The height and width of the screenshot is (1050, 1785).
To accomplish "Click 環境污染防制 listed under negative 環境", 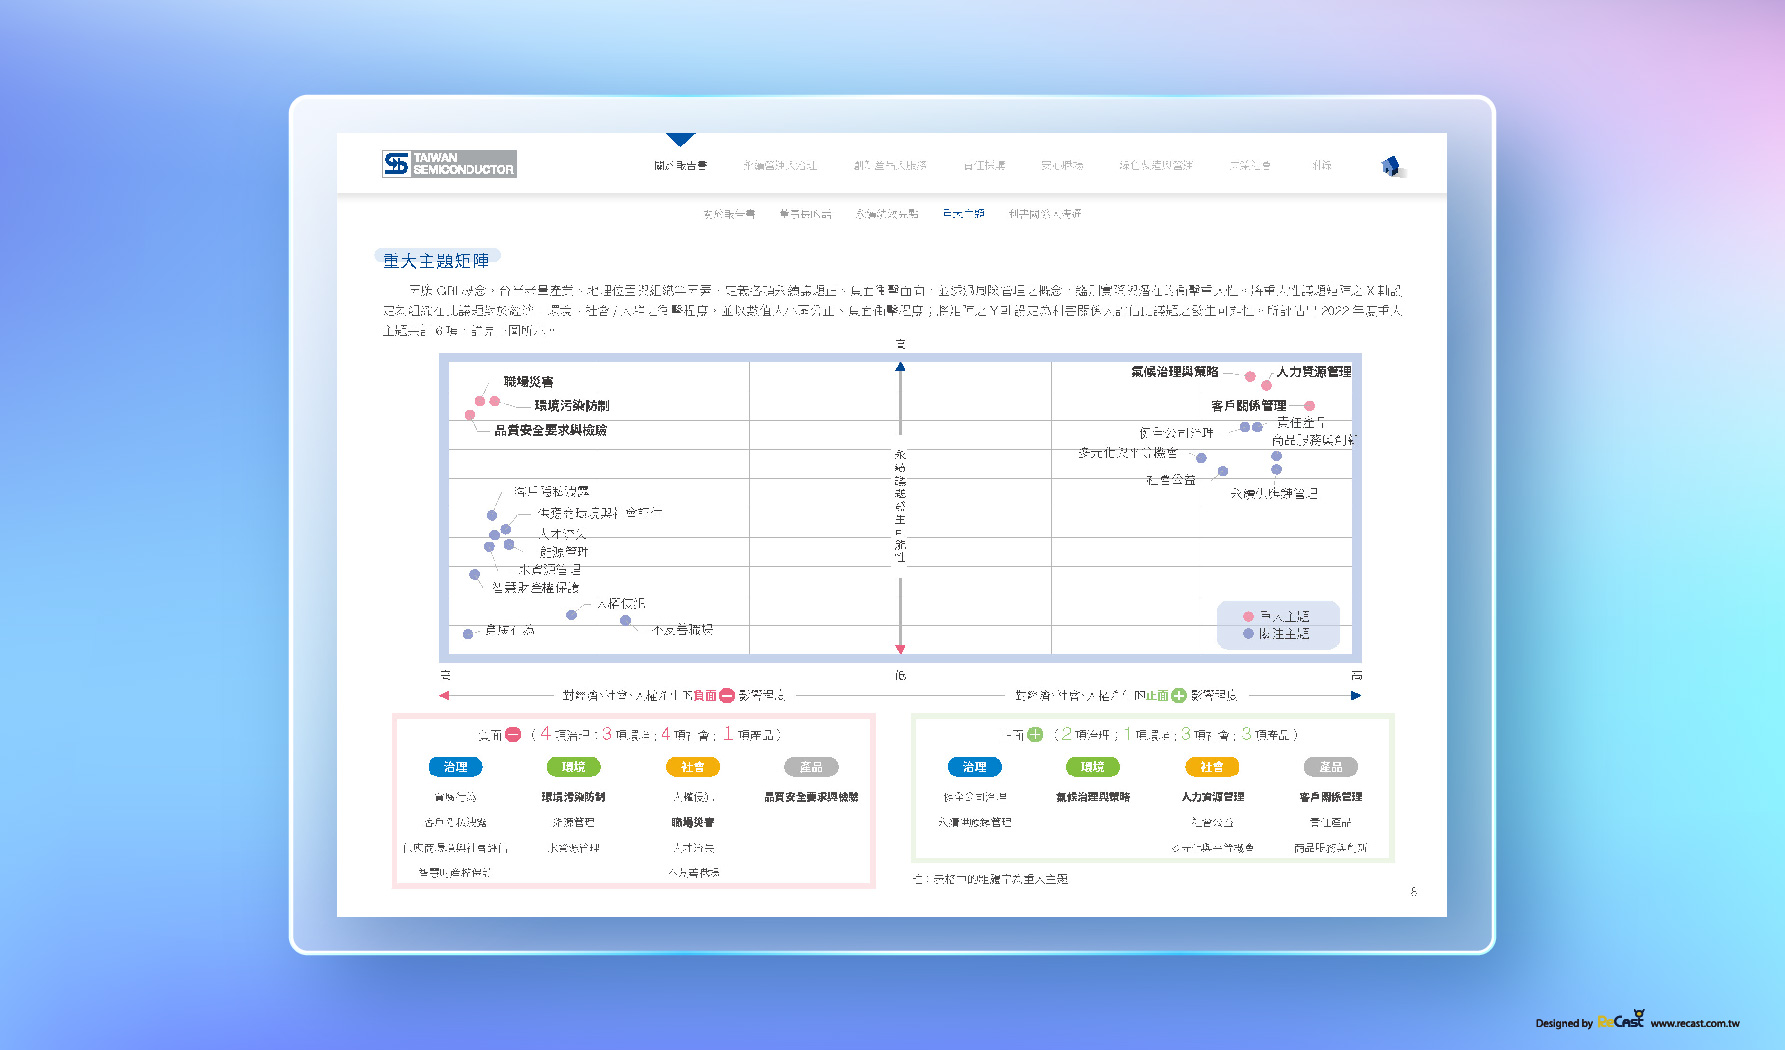I will (573, 798).
